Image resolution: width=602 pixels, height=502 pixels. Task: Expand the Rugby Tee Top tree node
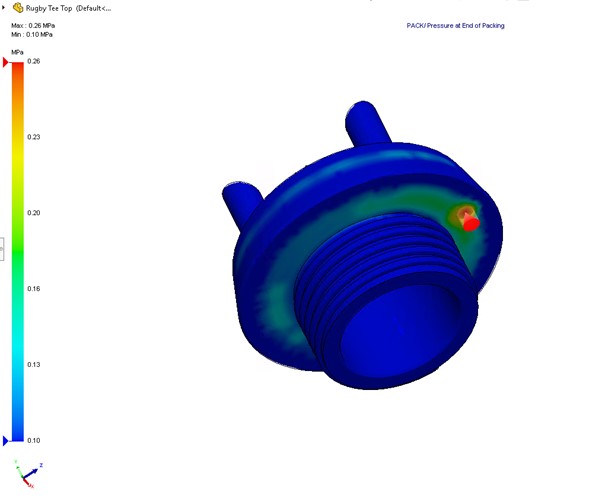tap(5, 8)
